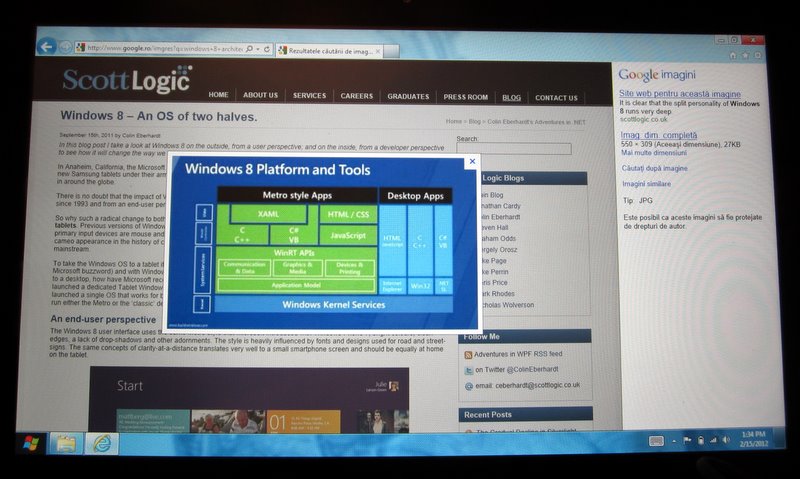This screenshot has width=800, height=479.
Task: Open the BLOG navigation item
Action: [x=511, y=97]
